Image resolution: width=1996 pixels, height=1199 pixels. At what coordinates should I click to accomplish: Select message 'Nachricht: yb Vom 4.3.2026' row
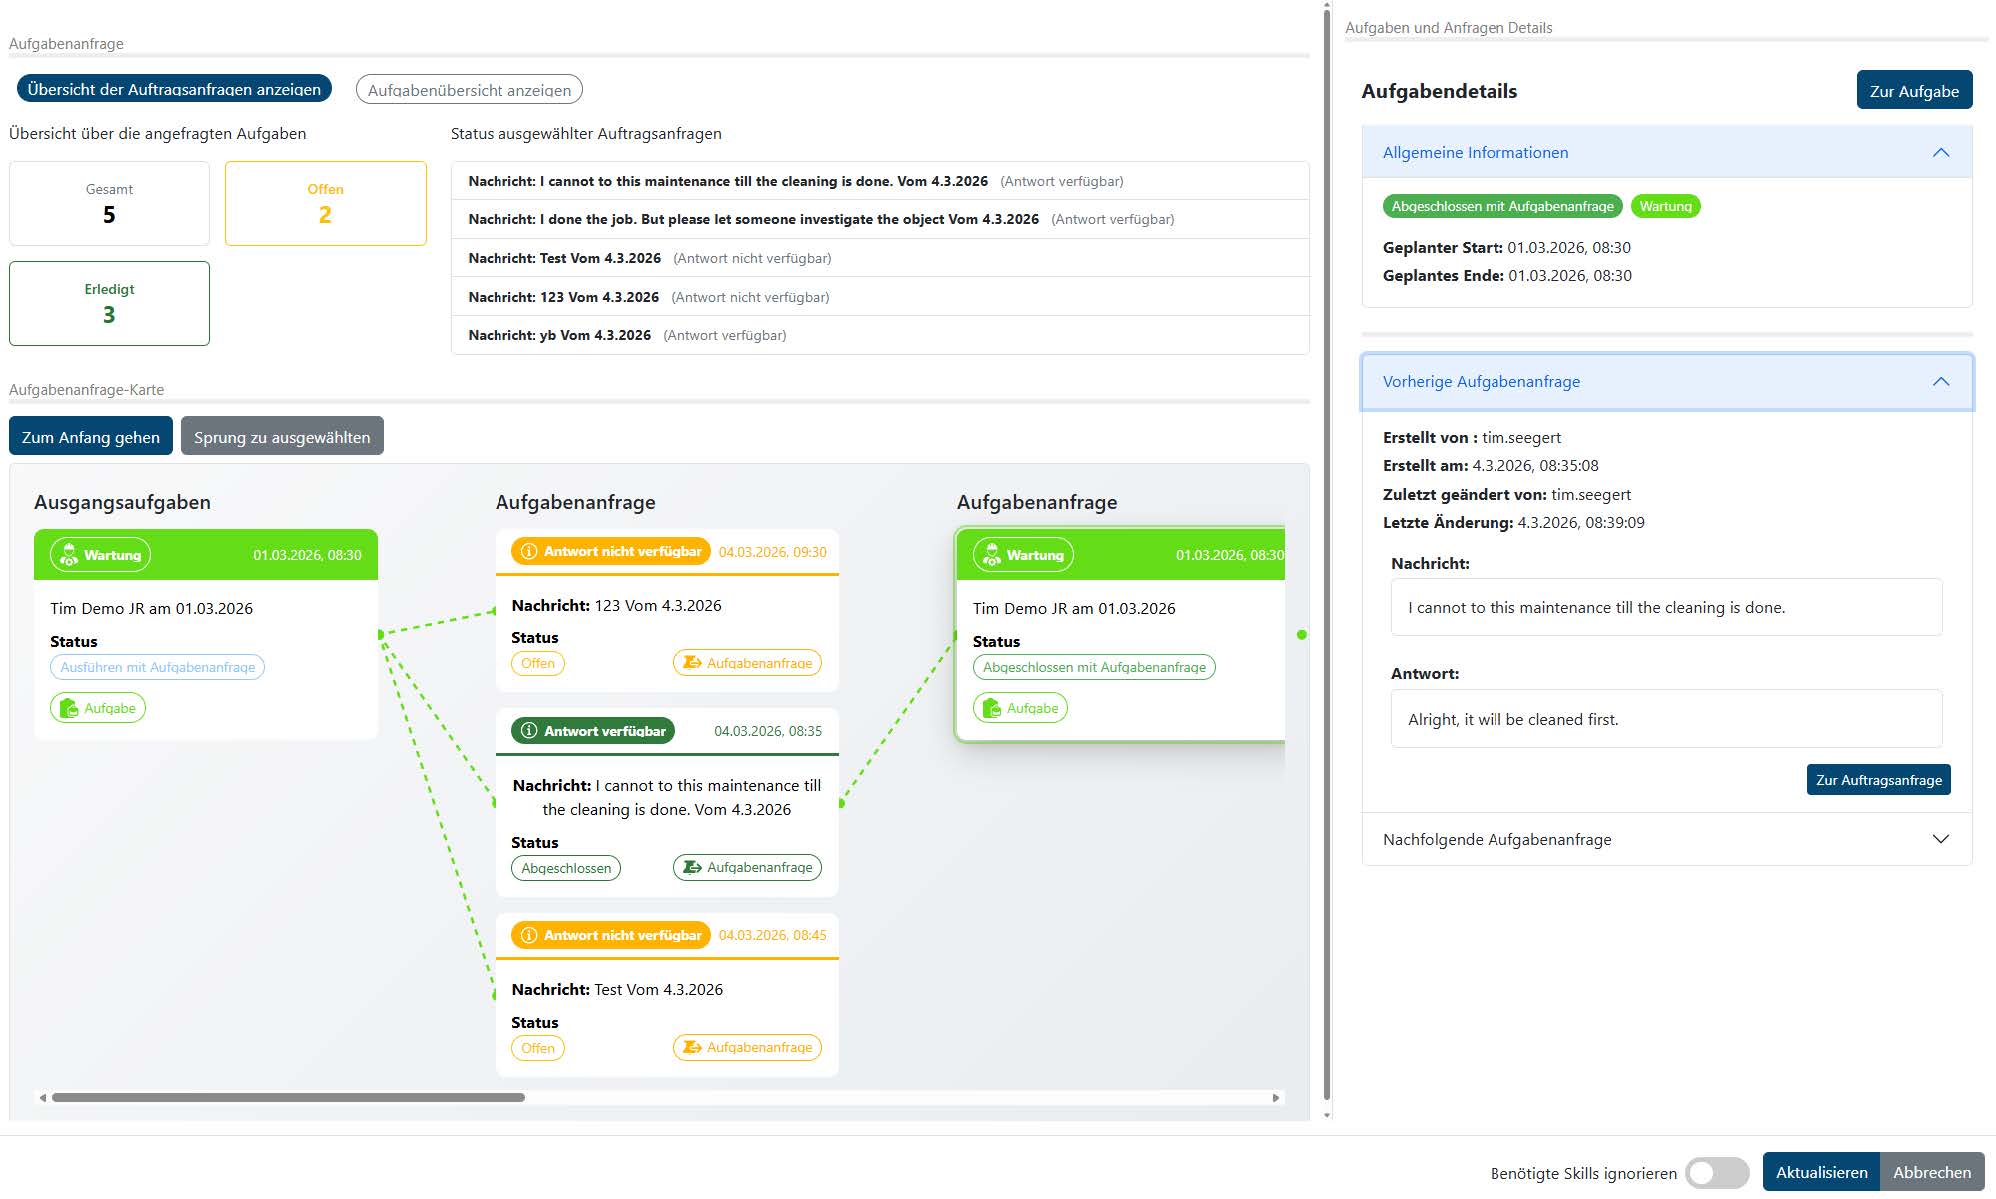[x=559, y=335]
